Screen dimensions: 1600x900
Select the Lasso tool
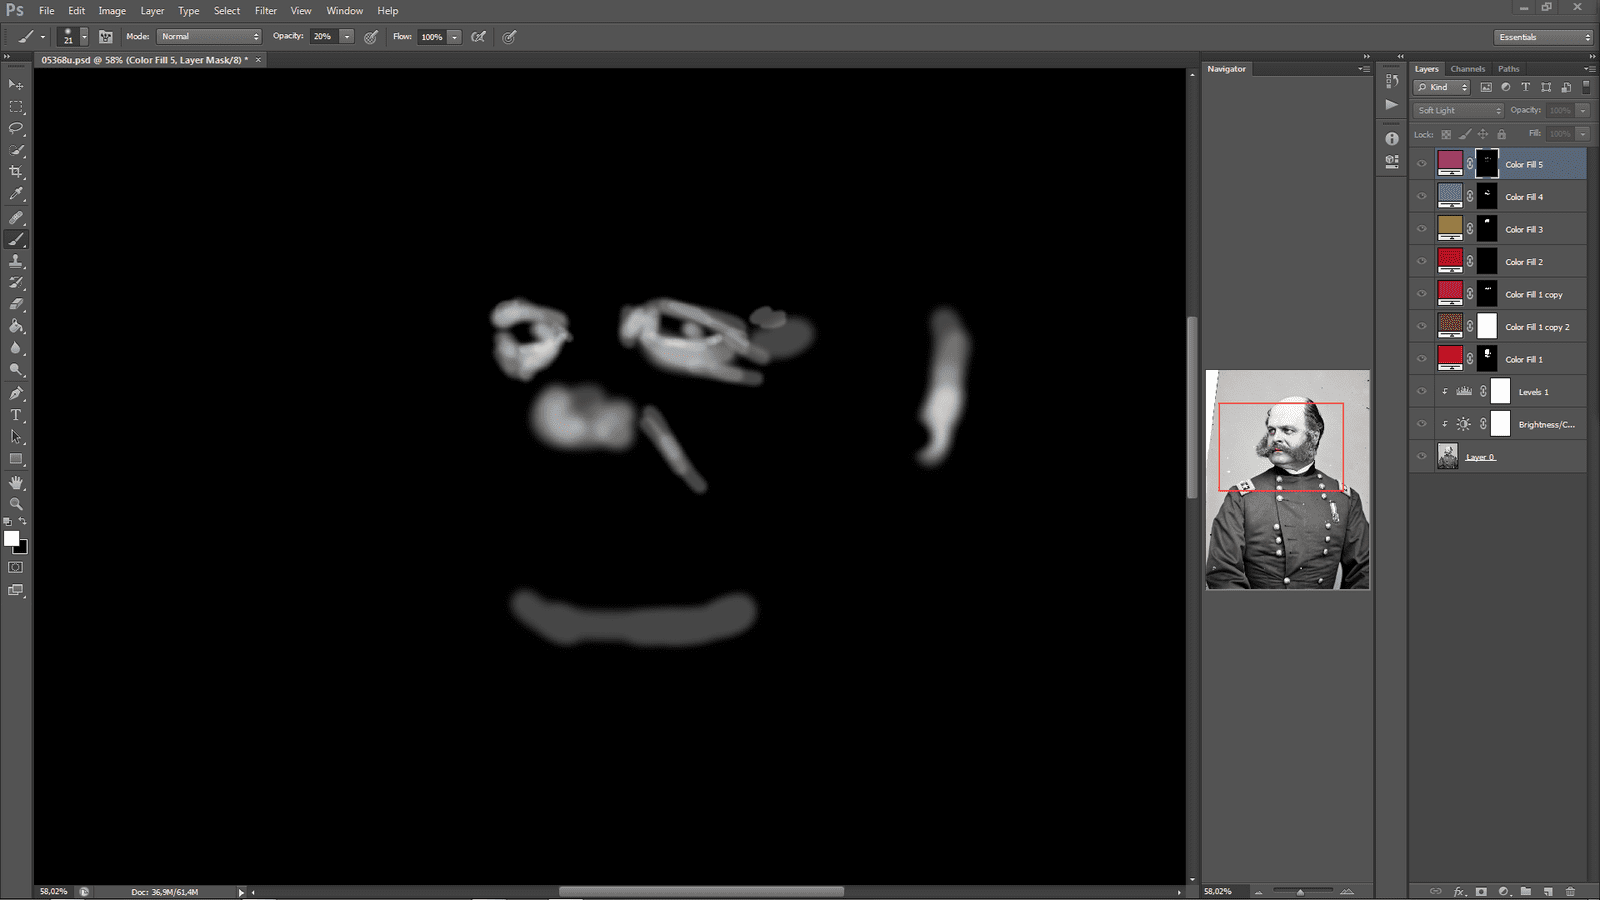[x=16, y=129]
